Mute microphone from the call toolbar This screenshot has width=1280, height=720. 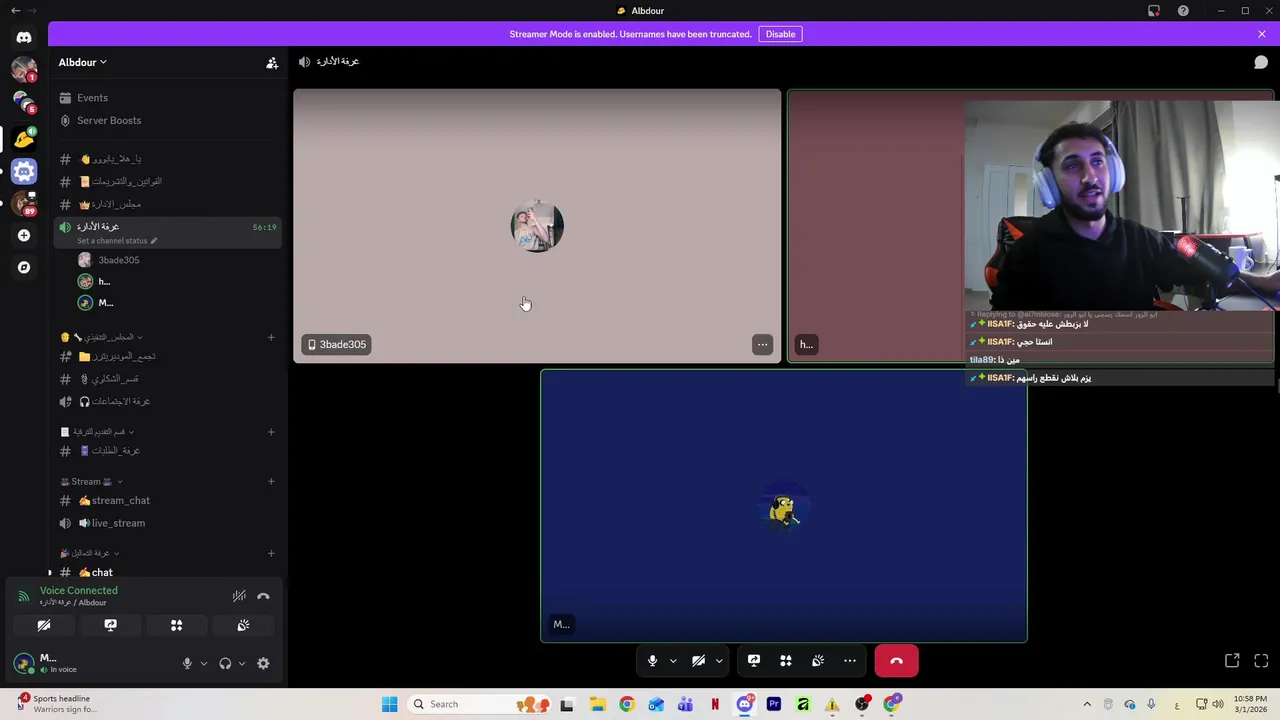[x=652, y=661]
